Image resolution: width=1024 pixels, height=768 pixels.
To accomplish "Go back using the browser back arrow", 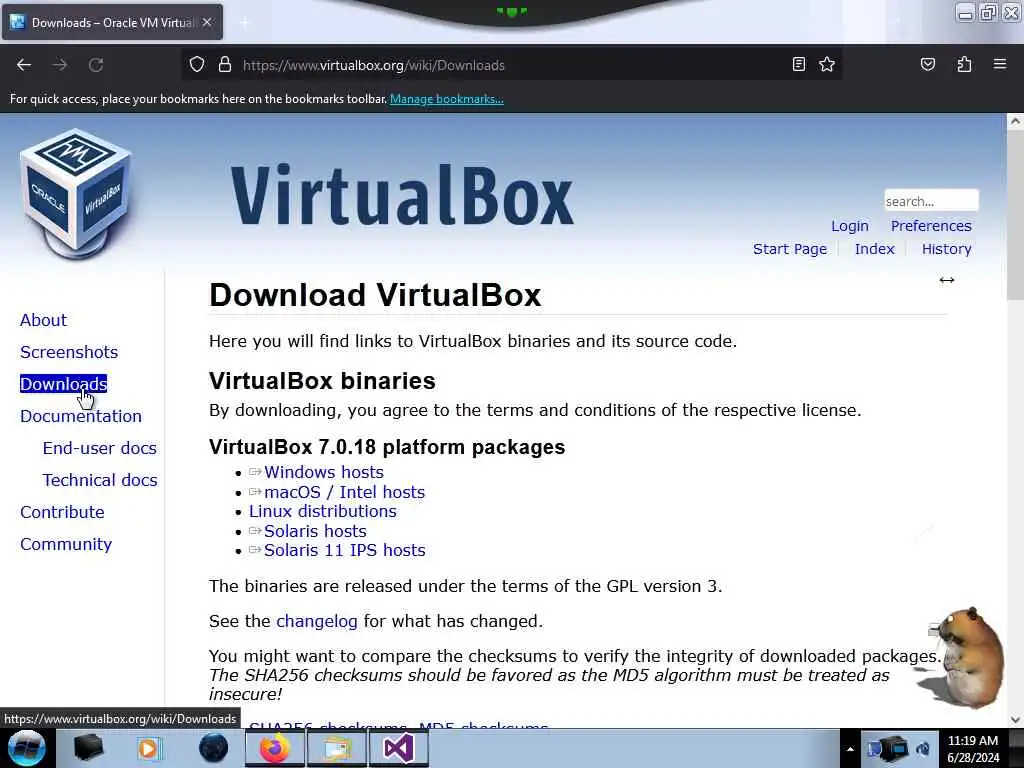I will [24, 65].
